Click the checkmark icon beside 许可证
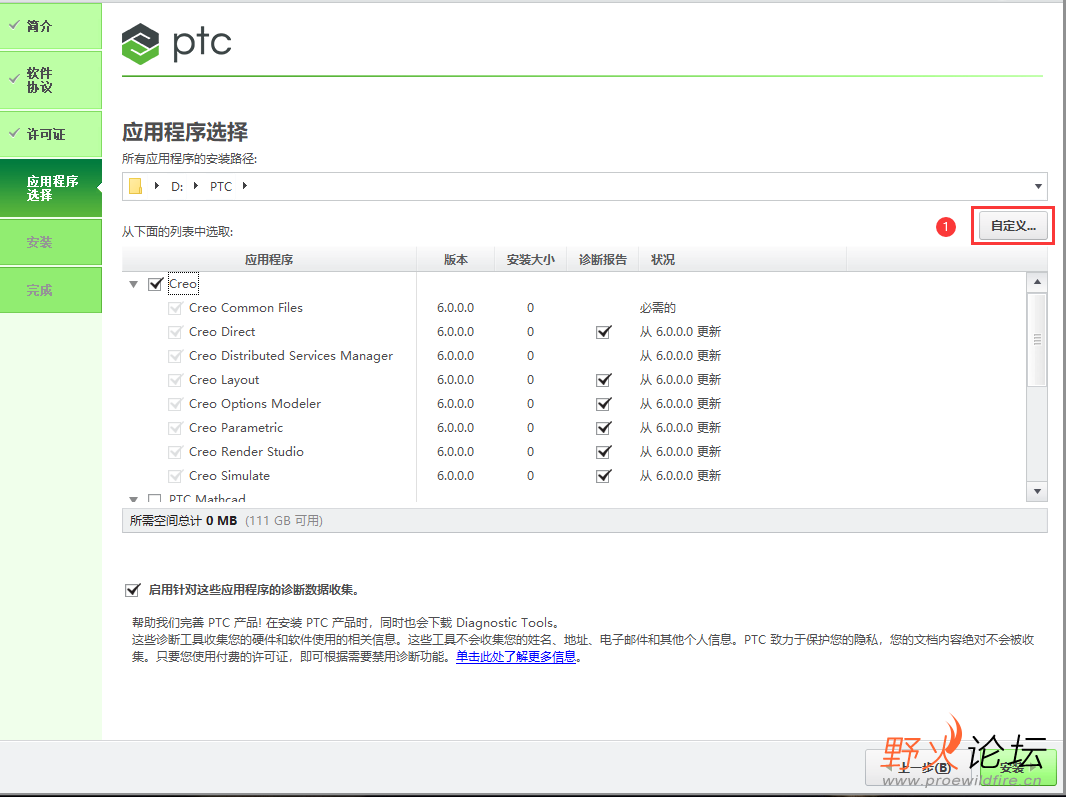Screen dimensions: 1066x797 point(14,133)
